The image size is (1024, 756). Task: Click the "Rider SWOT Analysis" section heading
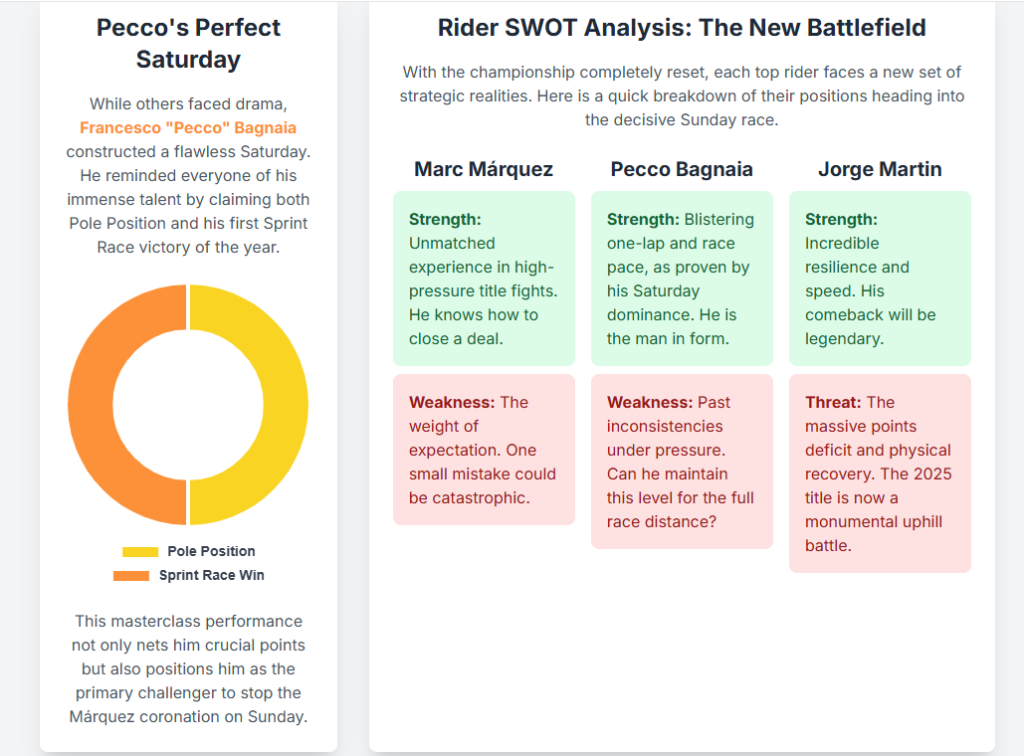pos(682,28)
